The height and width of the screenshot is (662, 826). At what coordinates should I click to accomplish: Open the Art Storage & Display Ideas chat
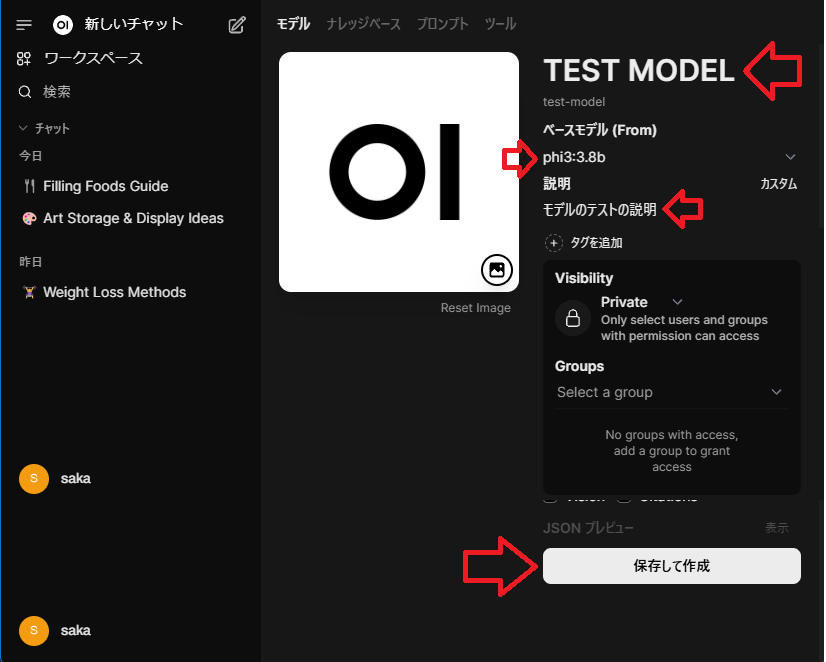133,218
